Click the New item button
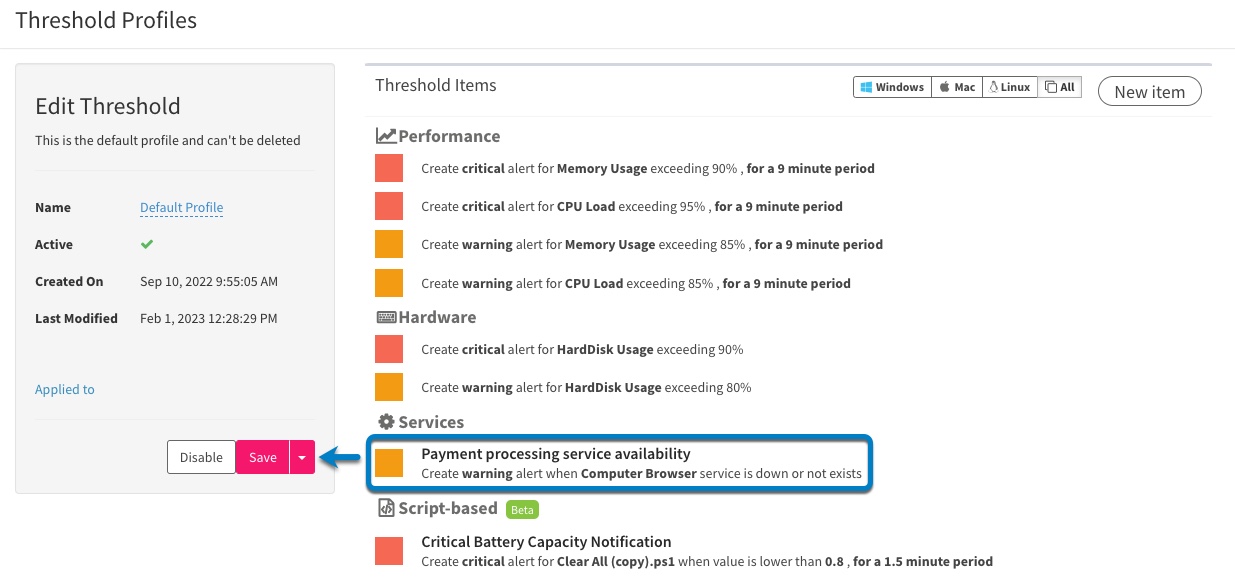The height and width of the screenshot is (588, 1235). click(1150, 92)
